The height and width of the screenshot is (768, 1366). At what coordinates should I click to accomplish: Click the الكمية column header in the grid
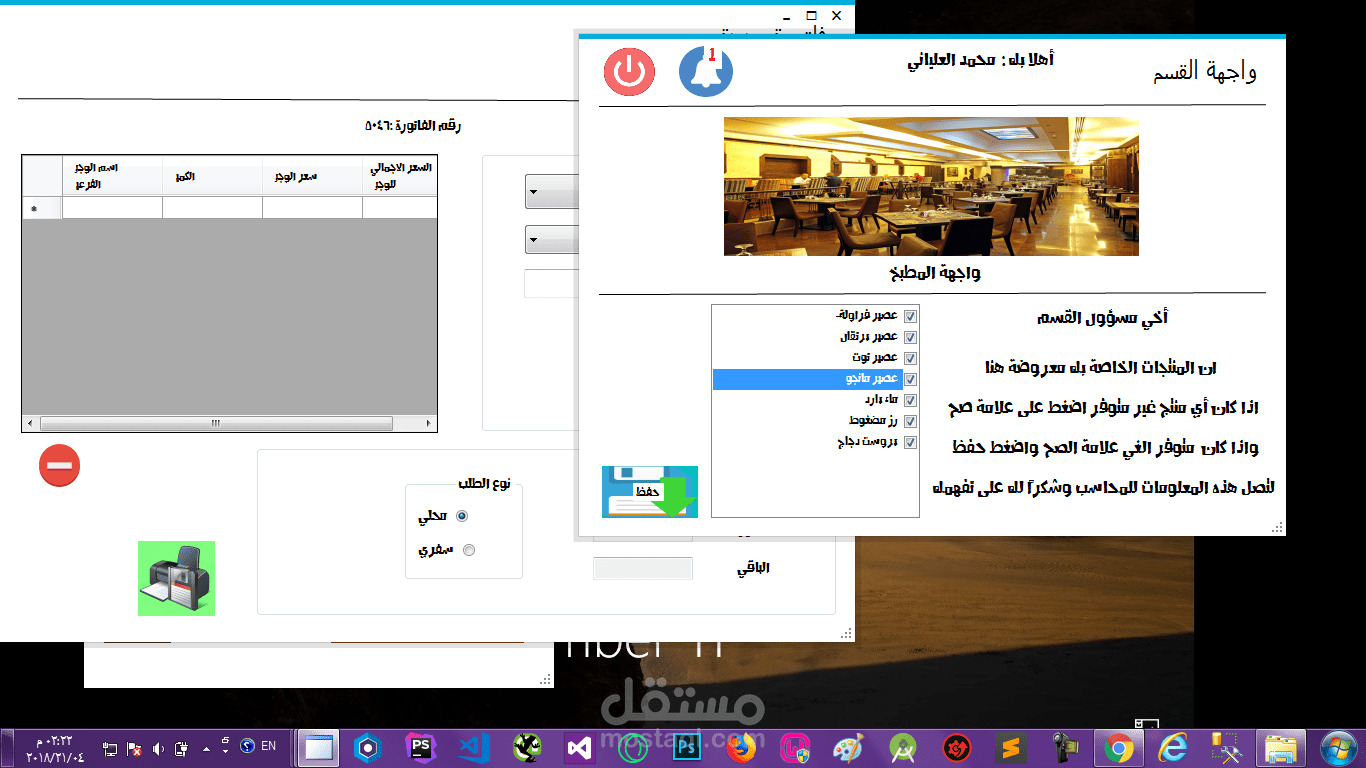[x=212, y=176]
